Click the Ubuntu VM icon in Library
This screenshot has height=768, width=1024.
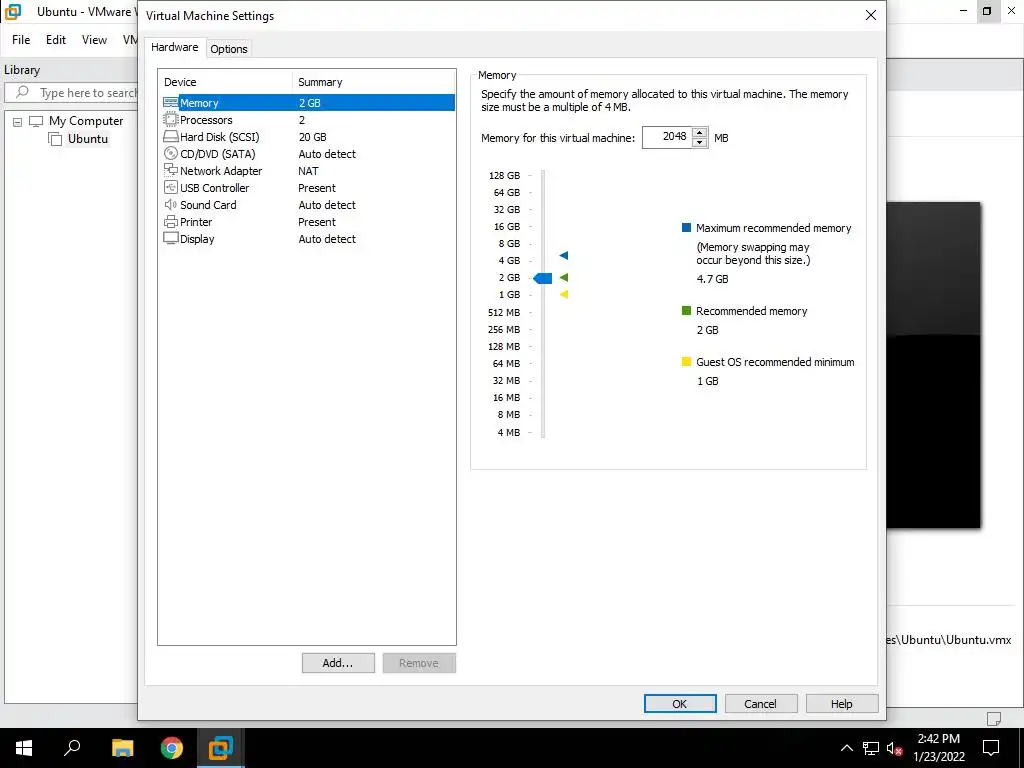[x=56, y=138]
